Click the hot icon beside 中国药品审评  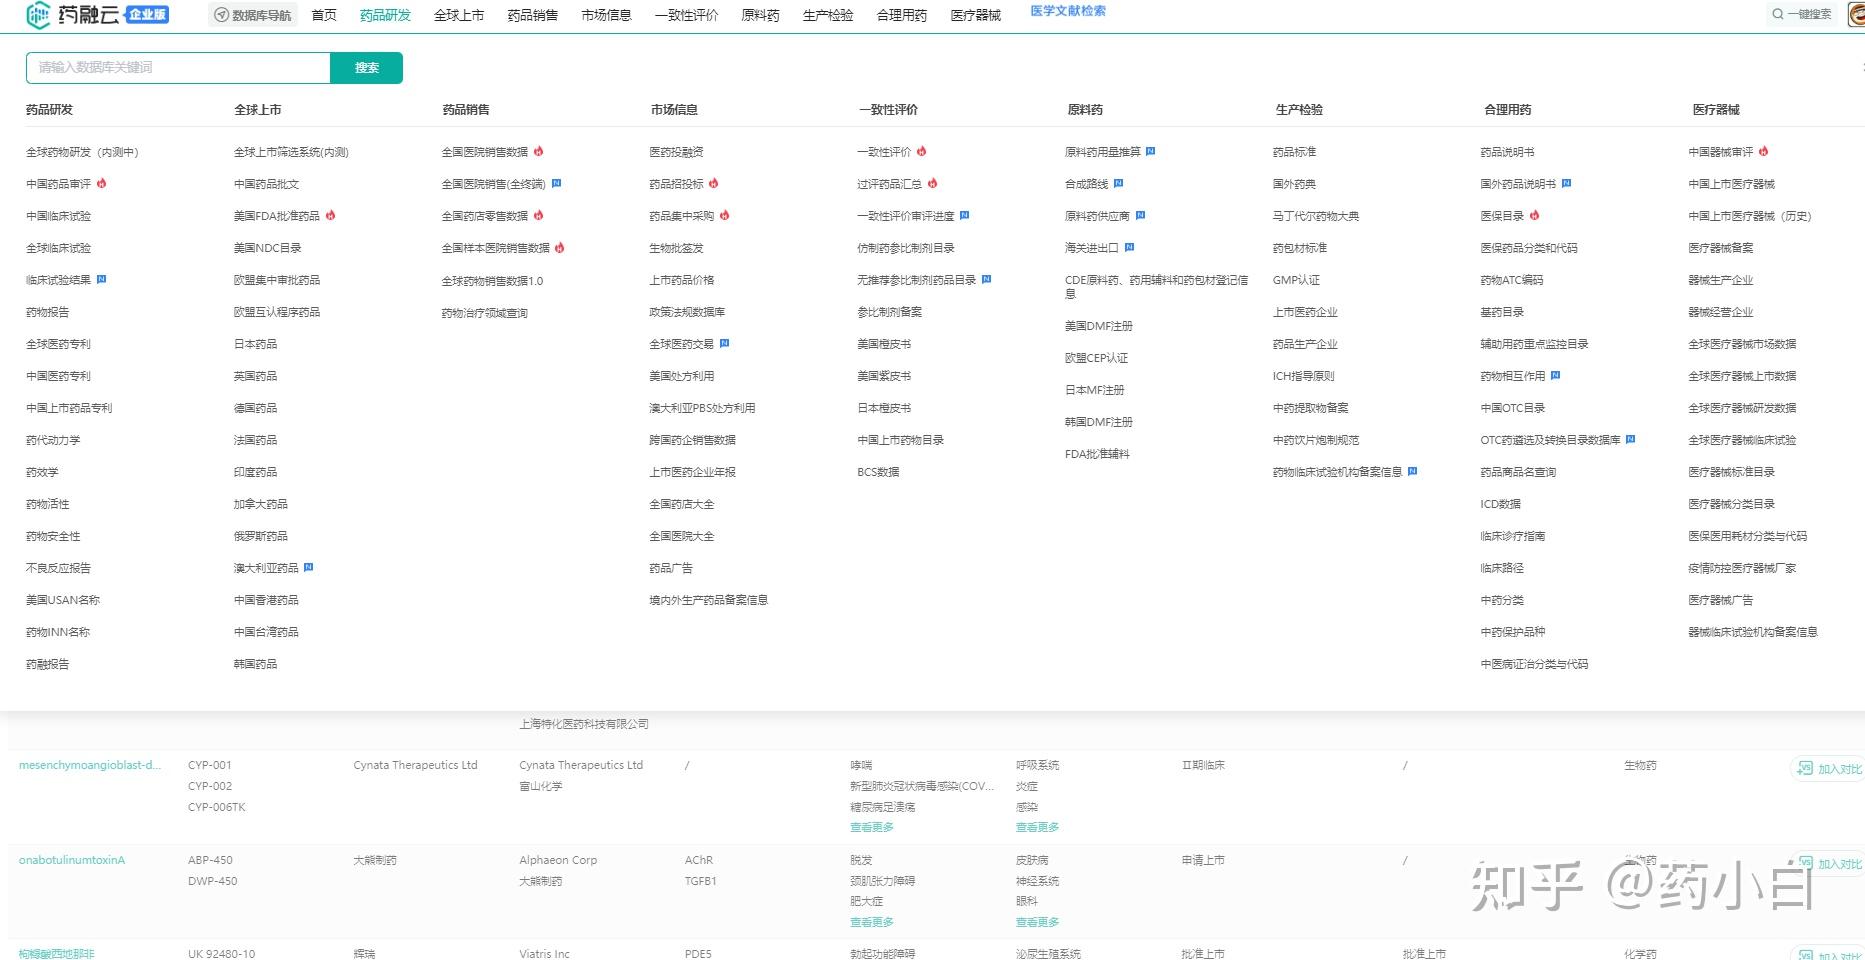[x=103, y=183]
